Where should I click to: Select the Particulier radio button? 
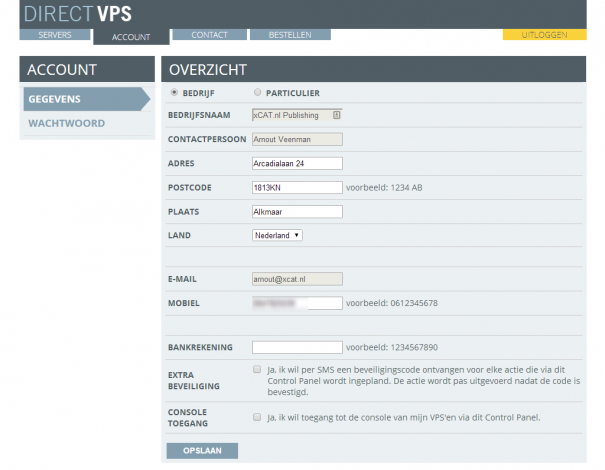(x=258, y=93)
